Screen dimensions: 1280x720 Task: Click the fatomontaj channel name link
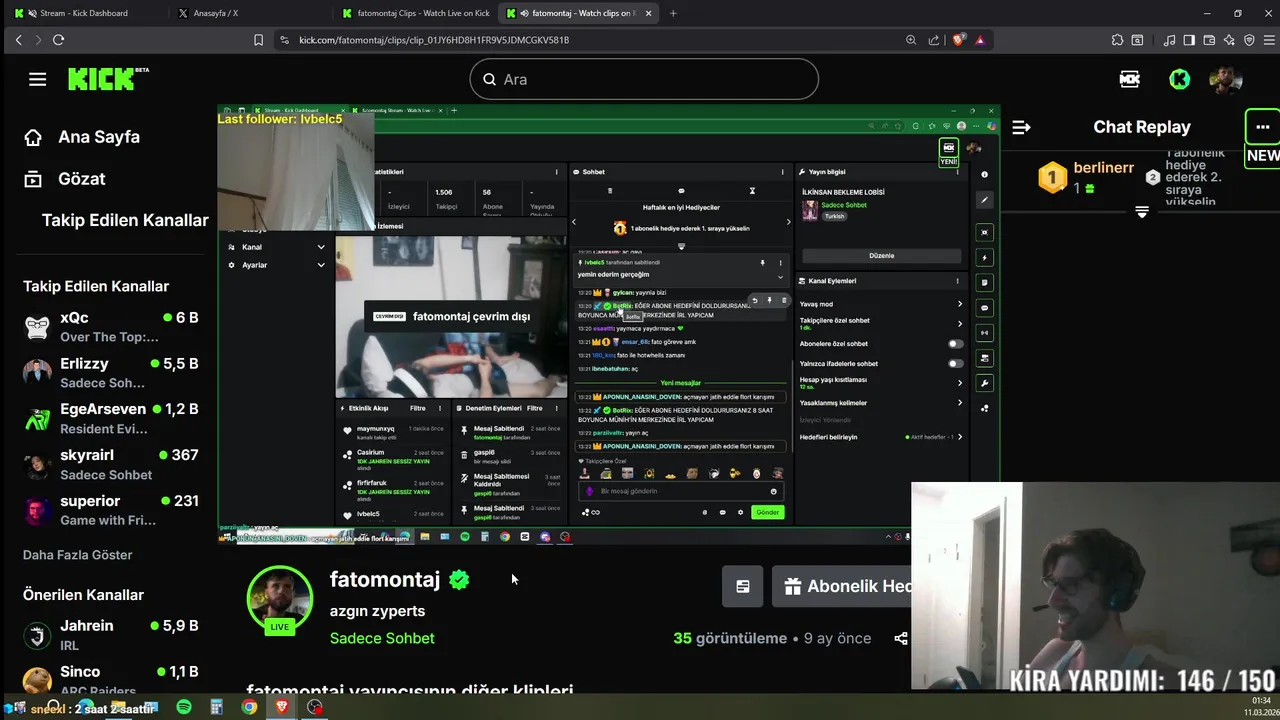click(385, 579)
